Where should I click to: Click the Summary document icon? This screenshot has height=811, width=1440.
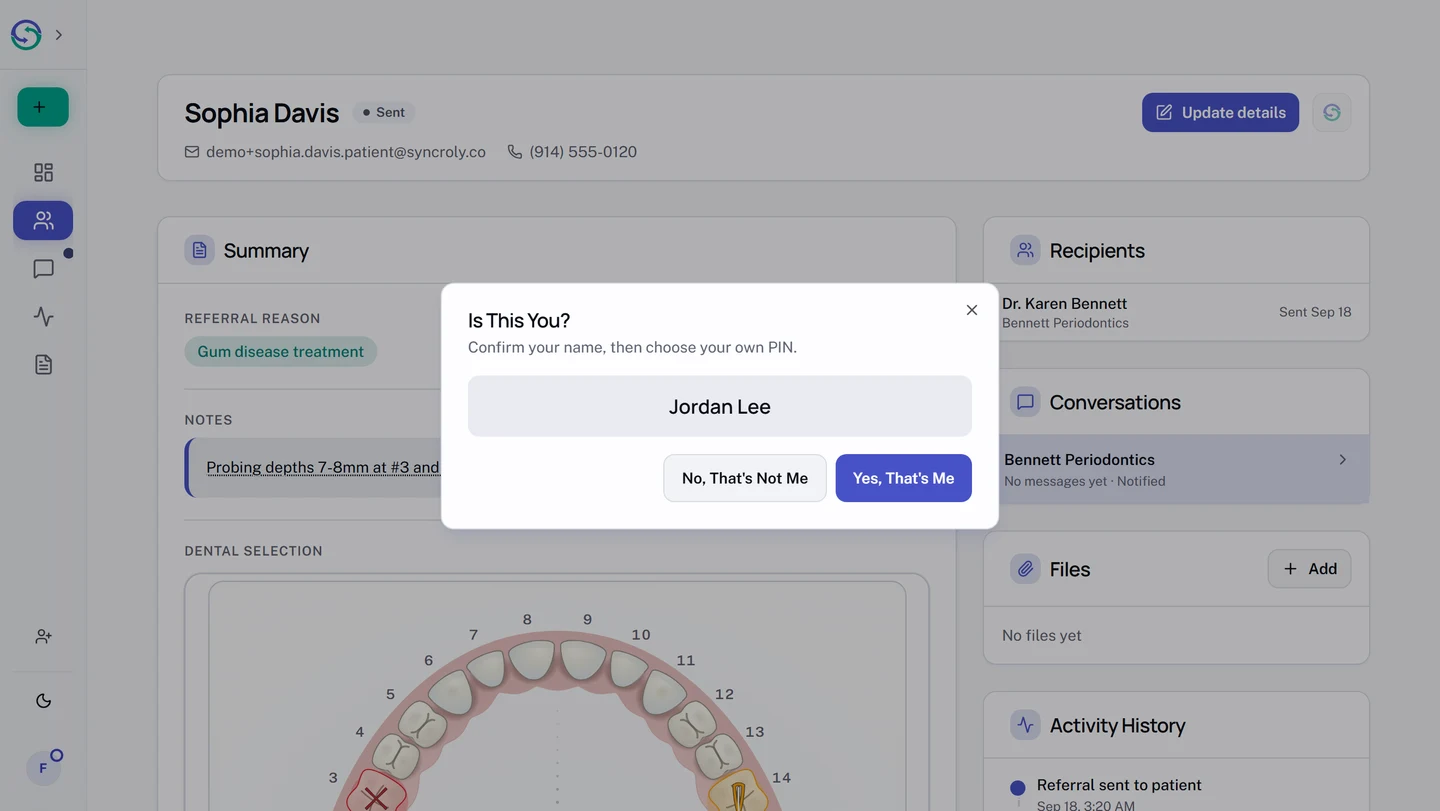coord(200,250)
